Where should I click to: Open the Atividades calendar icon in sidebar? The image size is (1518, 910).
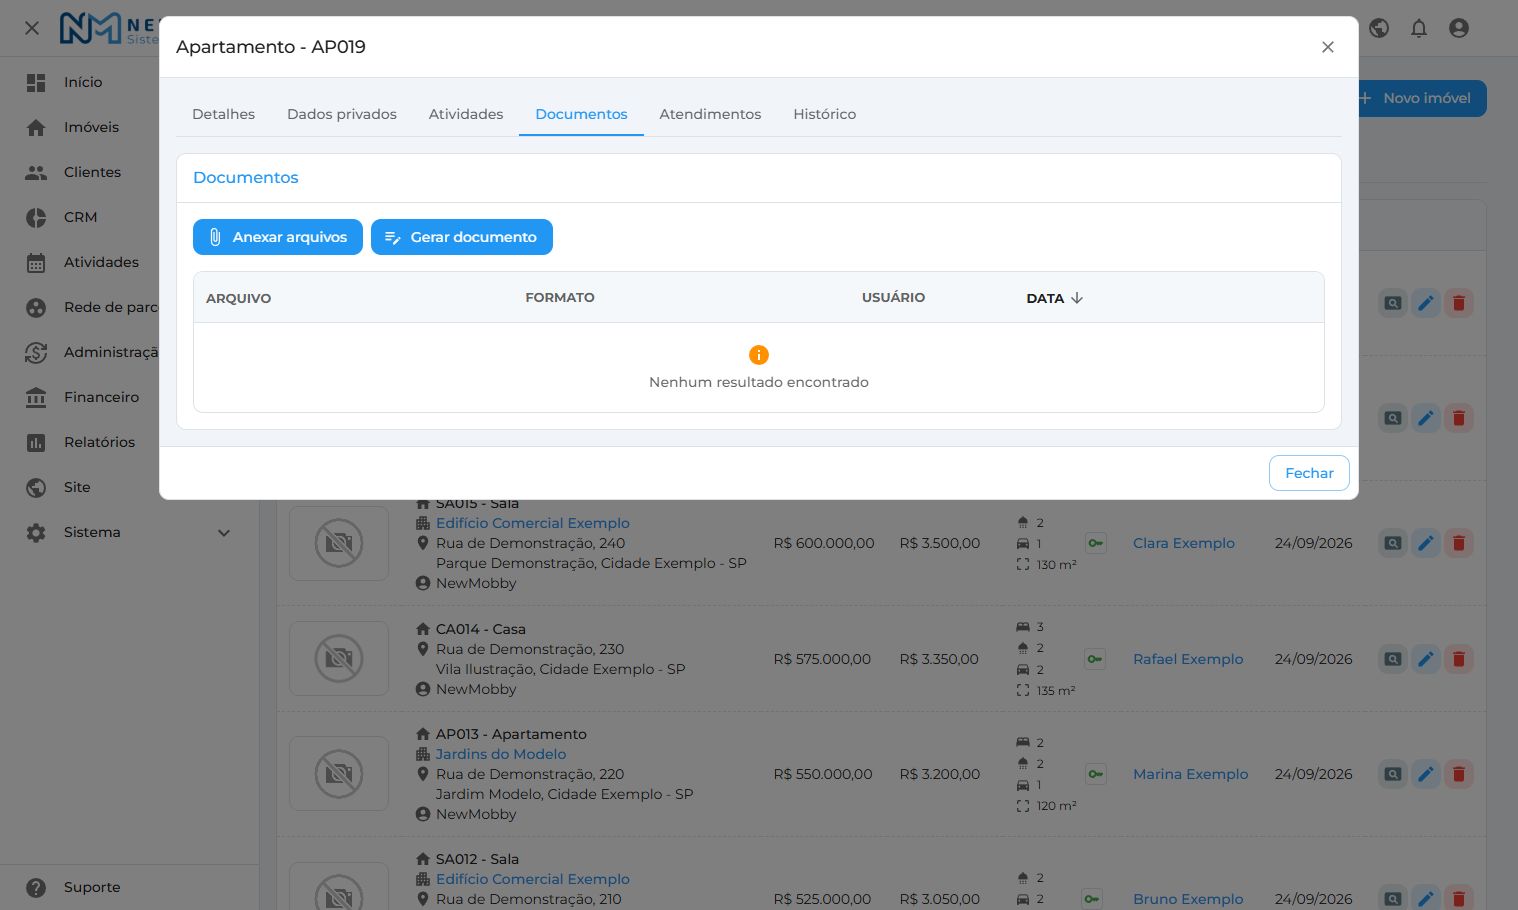(x=36, y=263)
